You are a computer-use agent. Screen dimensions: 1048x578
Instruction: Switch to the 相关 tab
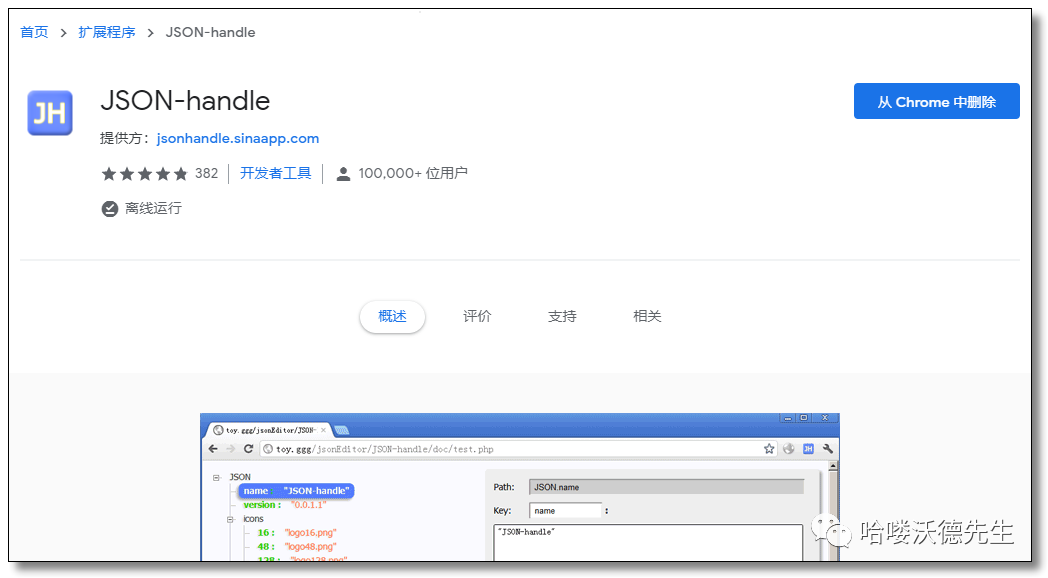click(x=647, y=316)
